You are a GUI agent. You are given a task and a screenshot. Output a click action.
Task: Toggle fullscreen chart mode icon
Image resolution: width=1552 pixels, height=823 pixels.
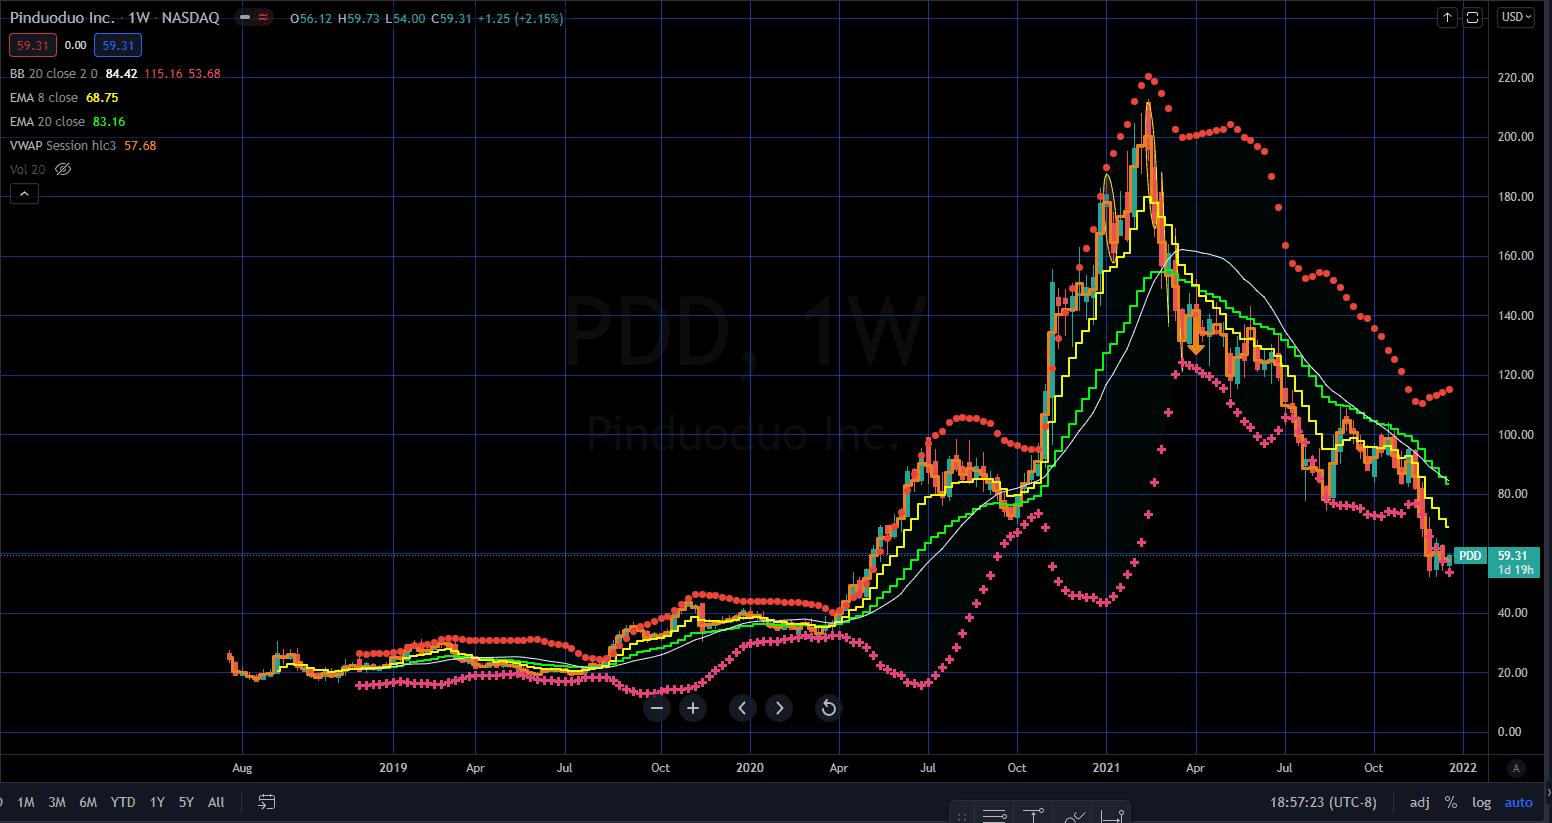[1473, 17]
